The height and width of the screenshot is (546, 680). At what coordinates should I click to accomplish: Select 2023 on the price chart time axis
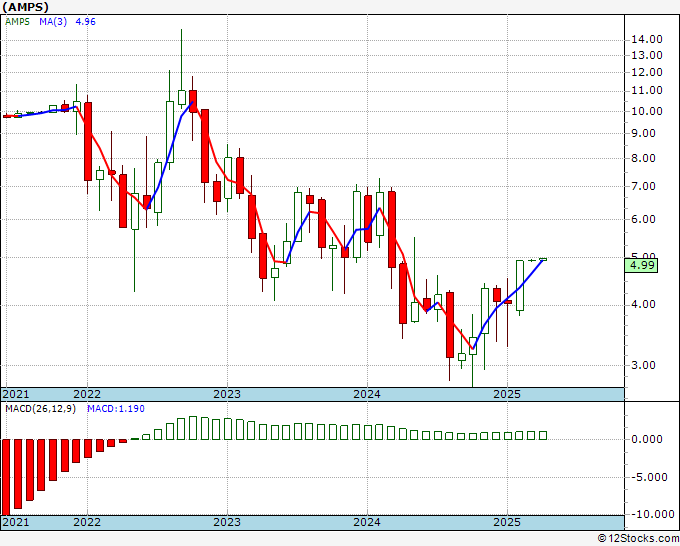point(227,394)
